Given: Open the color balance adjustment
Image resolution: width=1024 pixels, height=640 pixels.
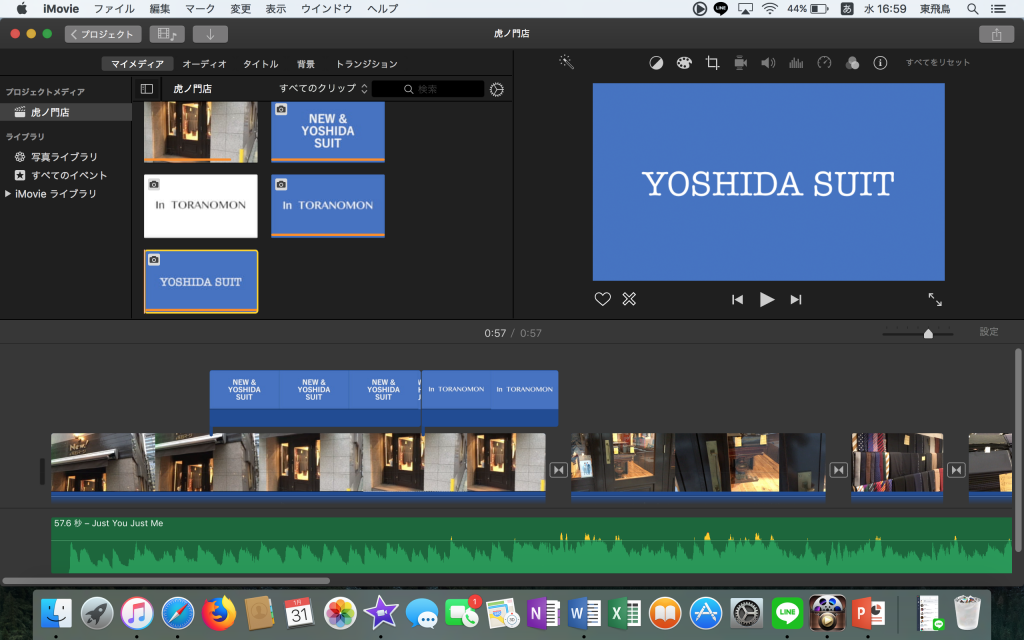Looking at the screenshot, I should click(x=656, y=63).
